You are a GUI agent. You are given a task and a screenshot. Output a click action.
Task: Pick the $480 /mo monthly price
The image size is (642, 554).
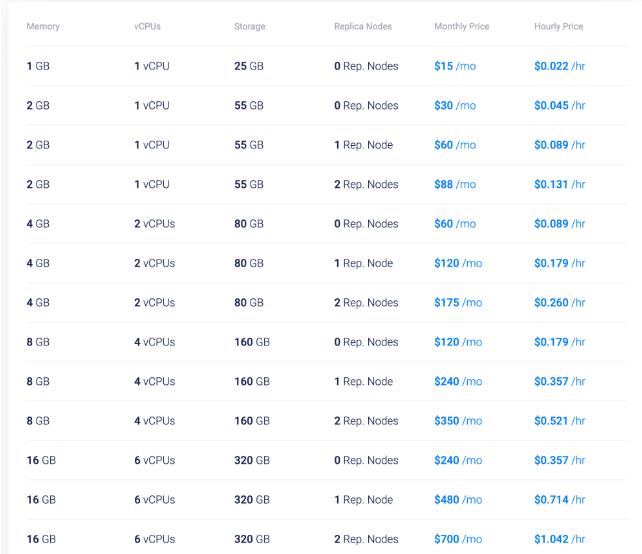coord(458,500)
